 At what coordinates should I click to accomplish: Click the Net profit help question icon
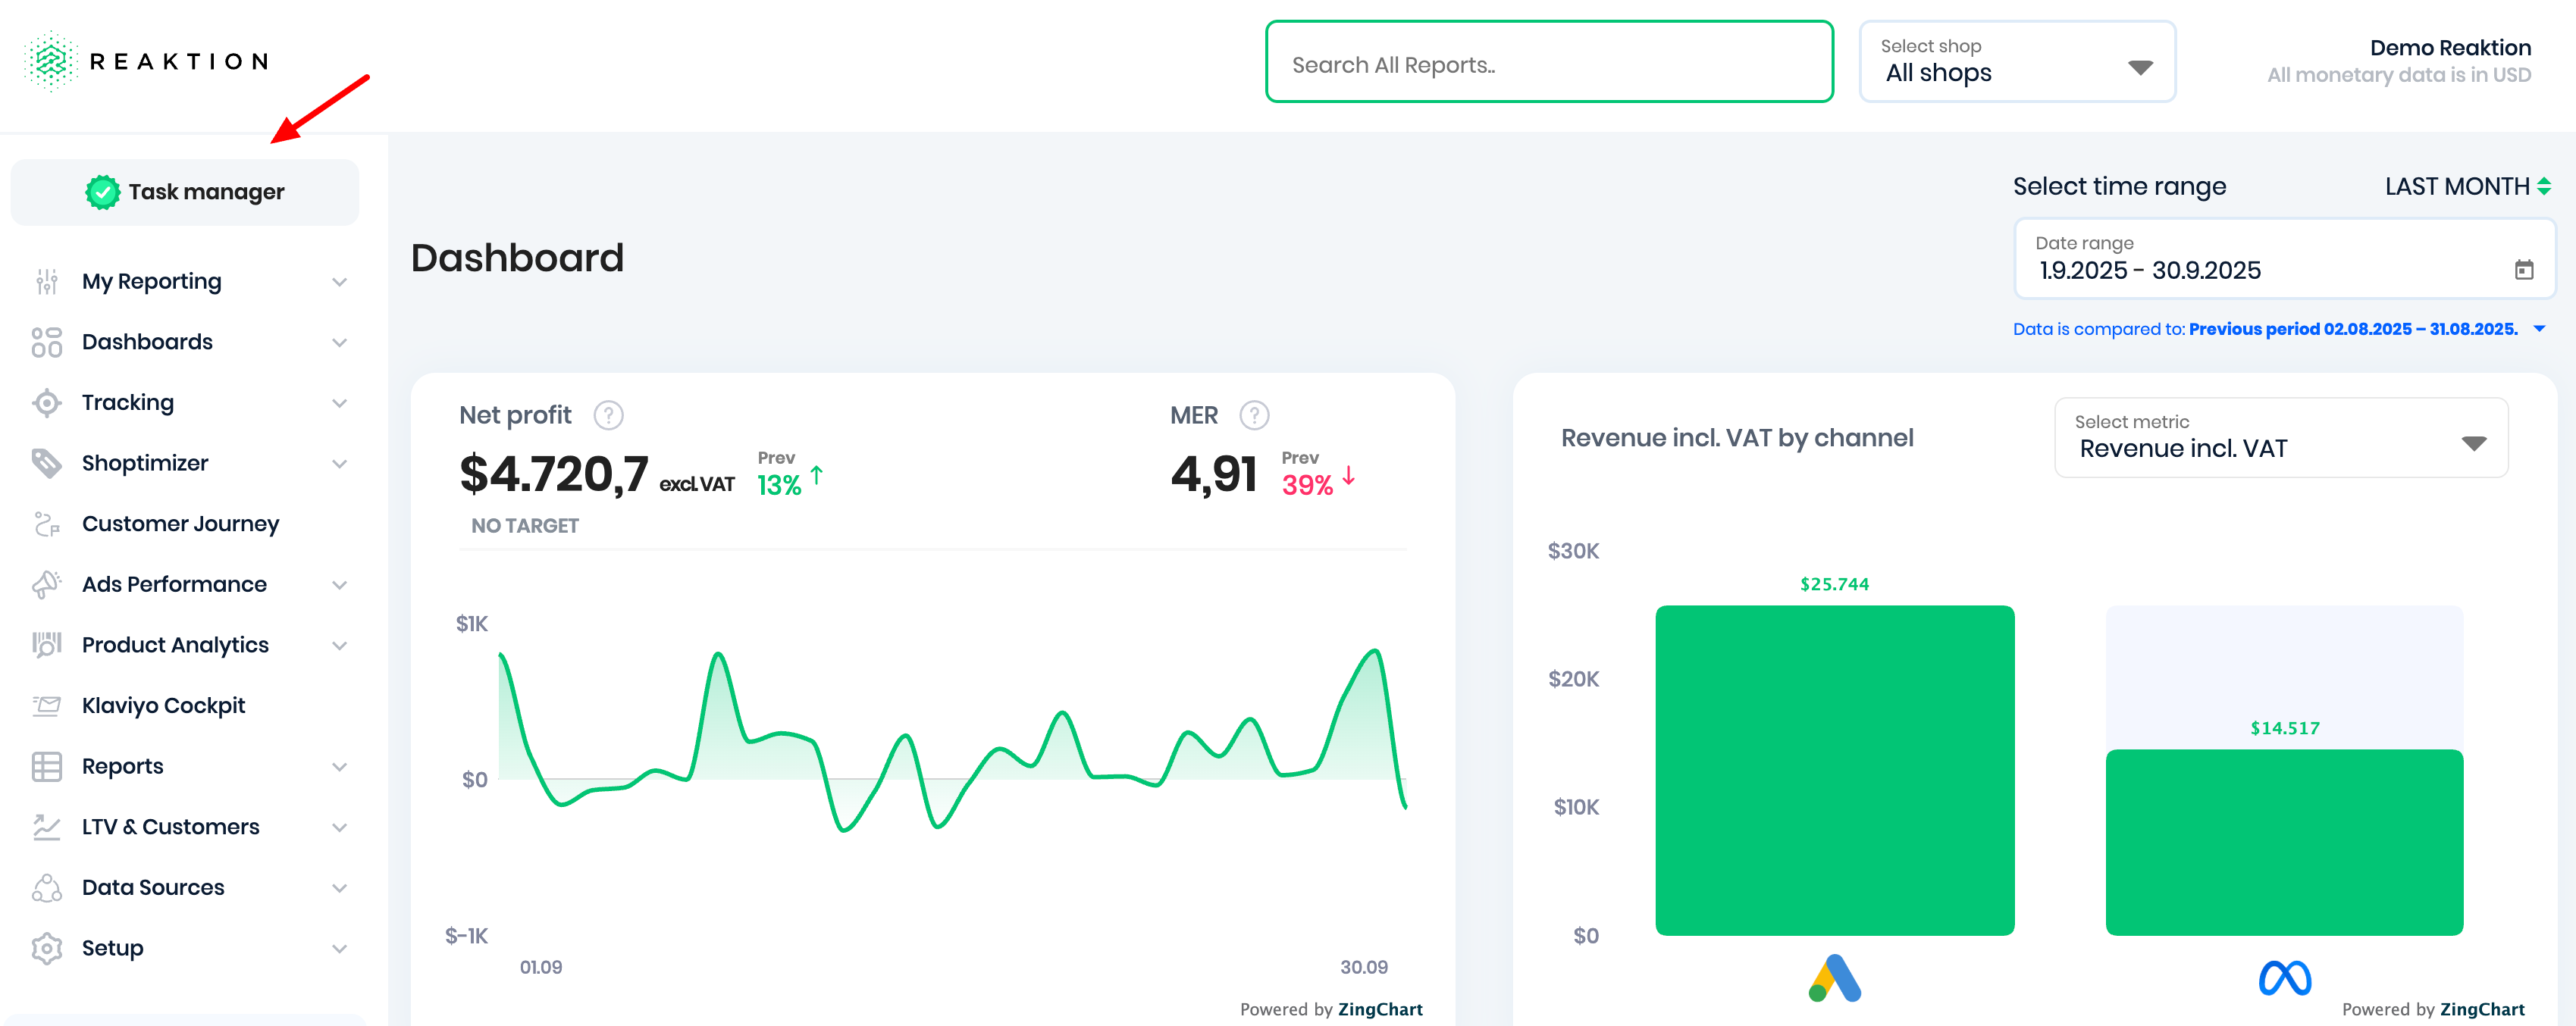(608, 415)
